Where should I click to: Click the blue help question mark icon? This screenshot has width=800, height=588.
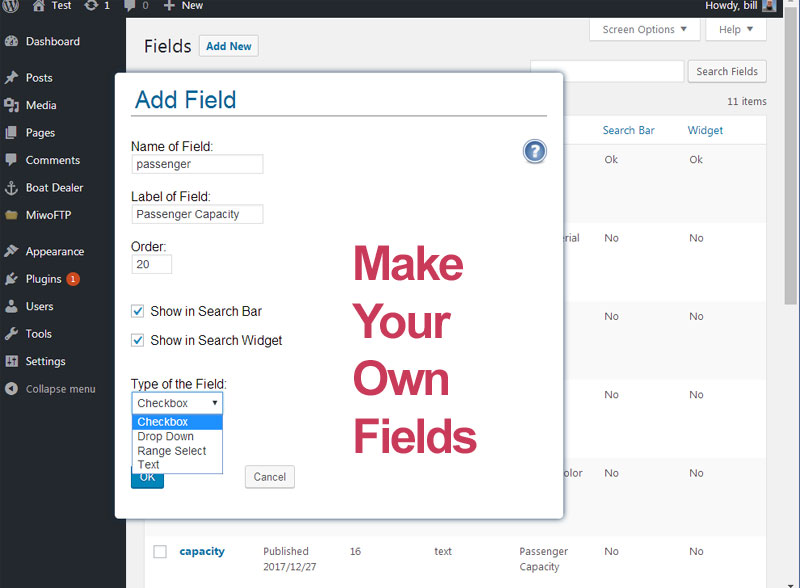(534, 152)
